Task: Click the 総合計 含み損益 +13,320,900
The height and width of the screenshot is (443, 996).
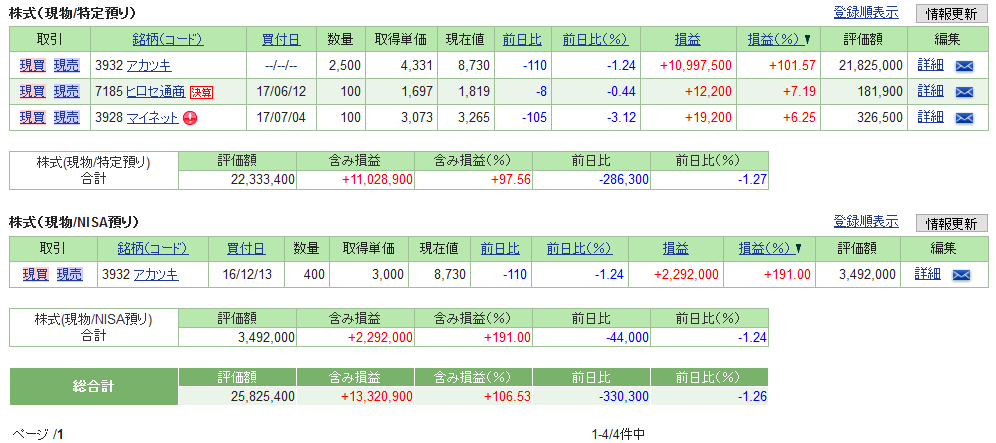Action: [377, 397]
